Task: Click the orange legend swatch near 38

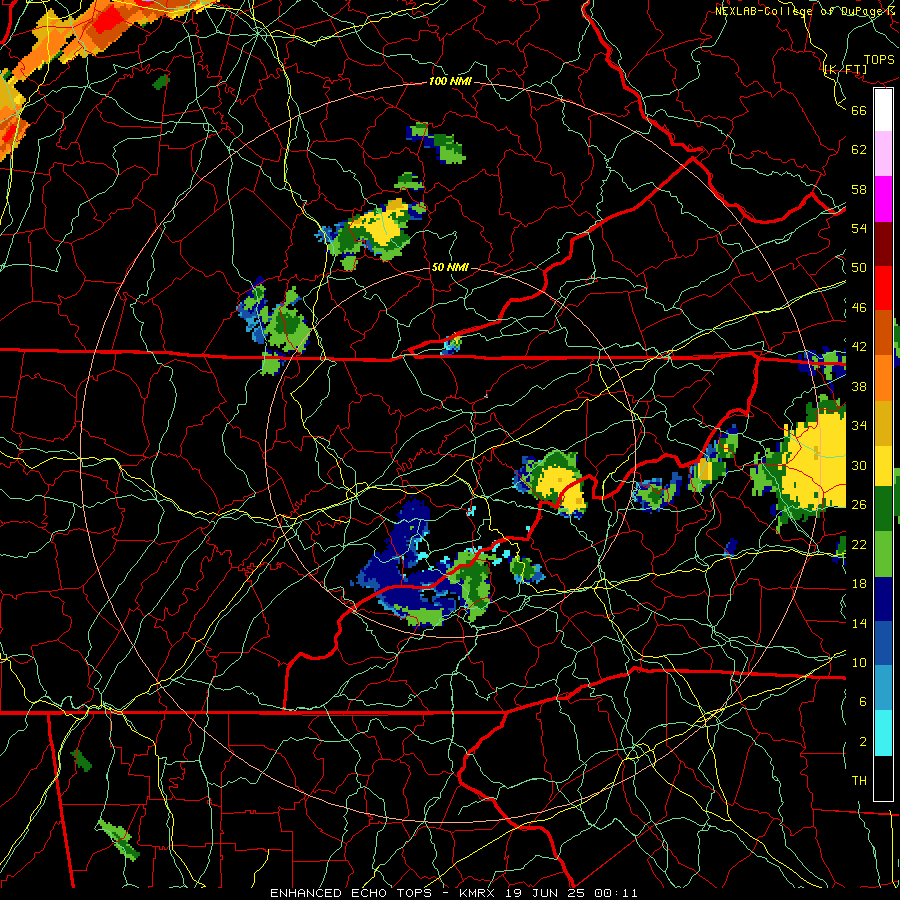Action: (883, 377)
